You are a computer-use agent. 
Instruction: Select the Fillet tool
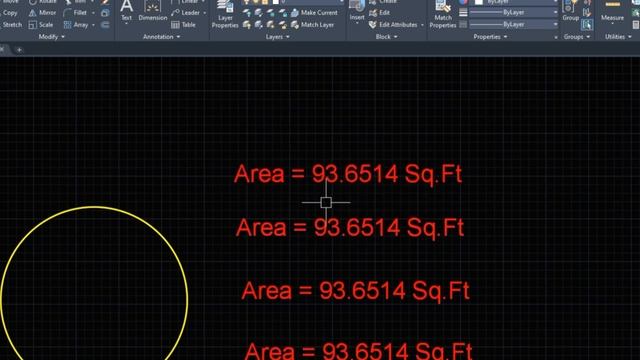pyautogui.click(x=76, y=13)
